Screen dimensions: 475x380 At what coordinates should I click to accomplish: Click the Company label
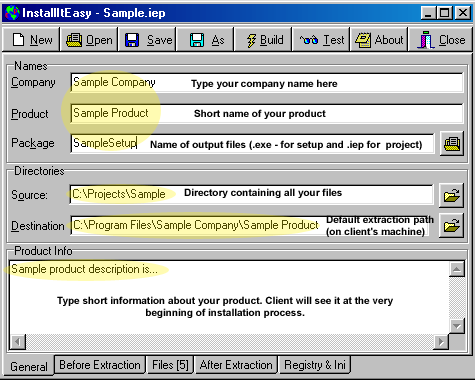tap(33, 82)
